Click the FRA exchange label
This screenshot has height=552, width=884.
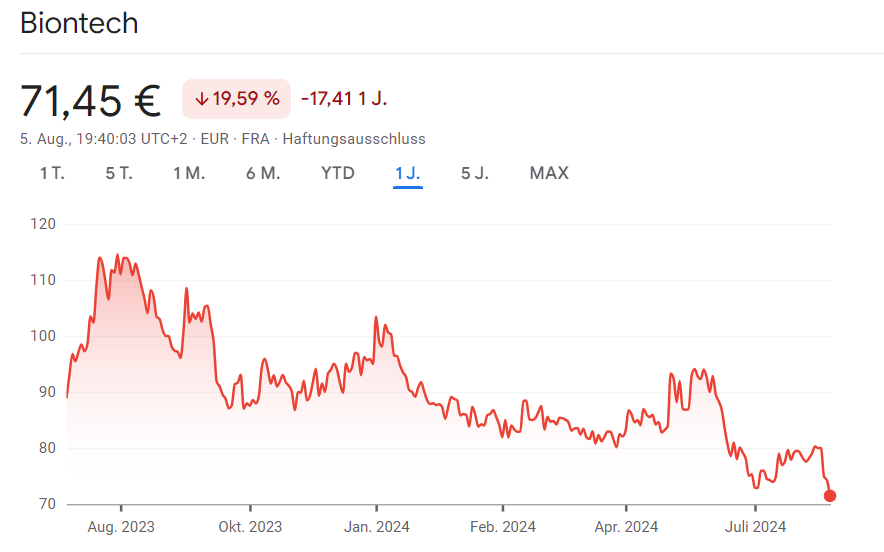(255, 139)
